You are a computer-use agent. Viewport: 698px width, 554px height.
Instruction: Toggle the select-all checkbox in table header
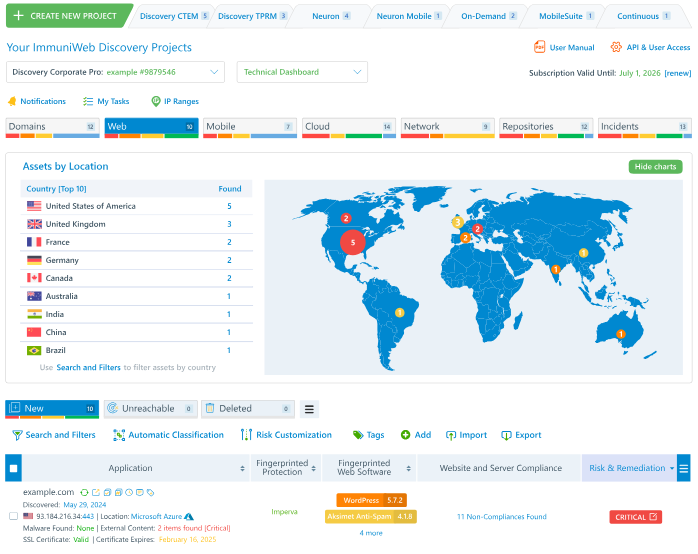(x=13, y=468)
